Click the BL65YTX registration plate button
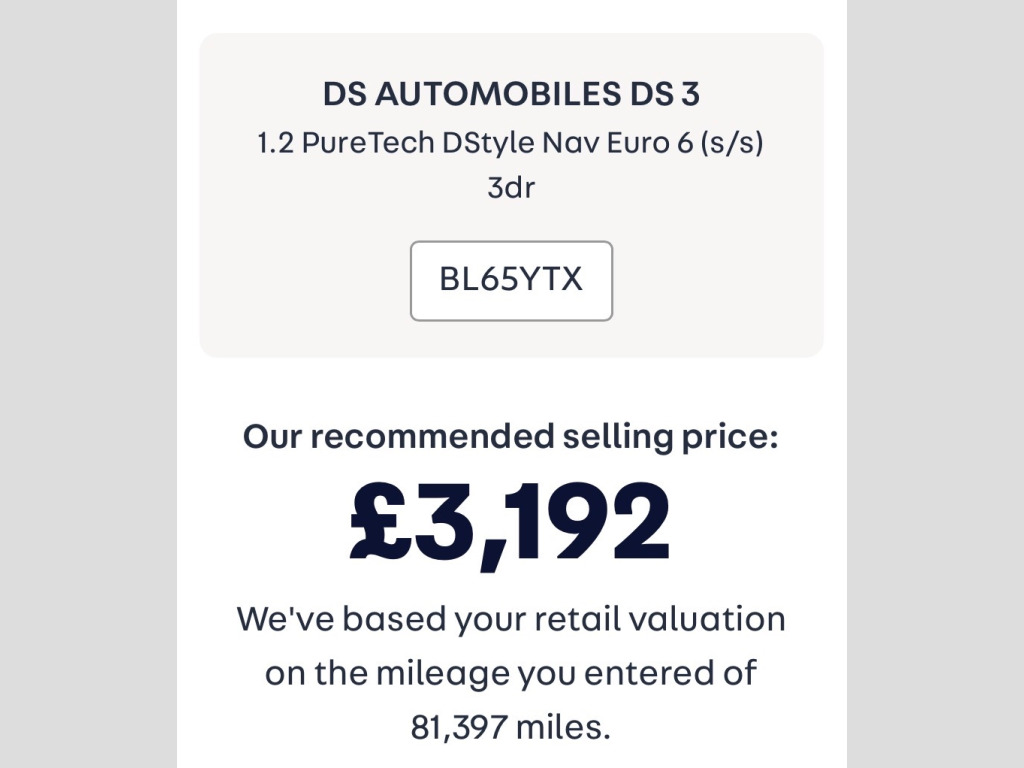 pyautogui.click(x=511, y=280)
